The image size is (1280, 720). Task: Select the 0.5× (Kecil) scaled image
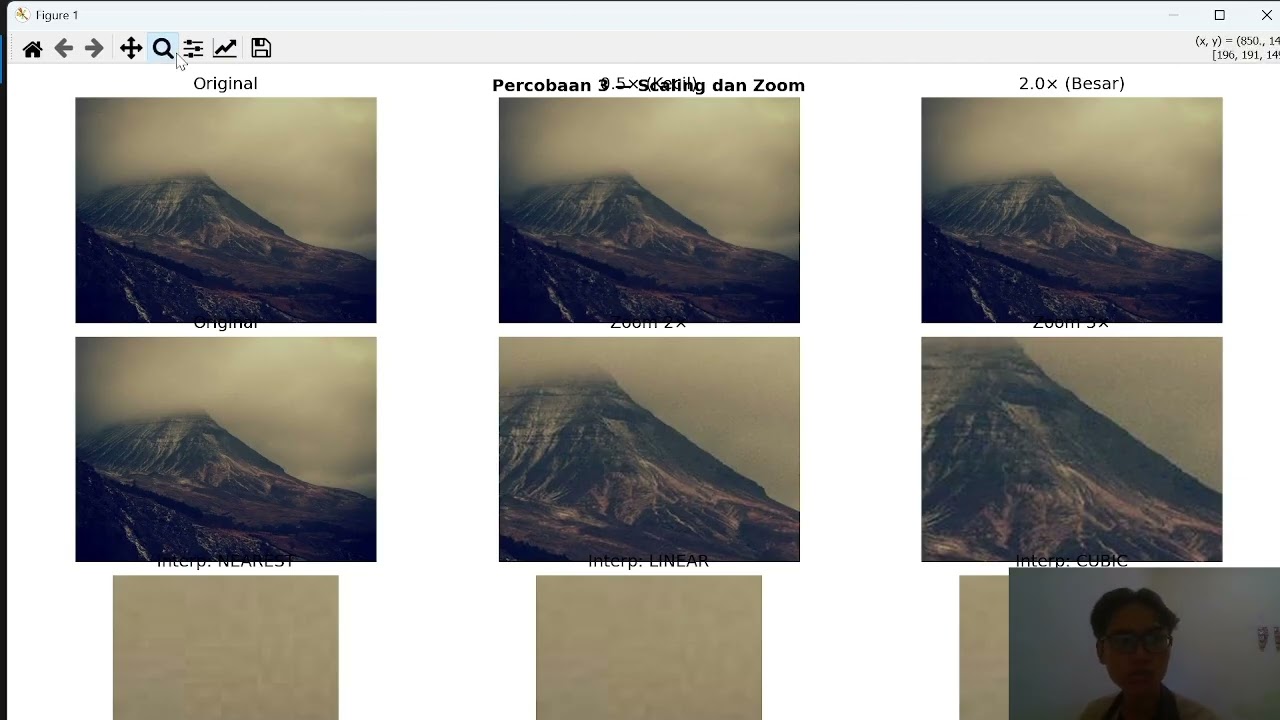(649, 210)
